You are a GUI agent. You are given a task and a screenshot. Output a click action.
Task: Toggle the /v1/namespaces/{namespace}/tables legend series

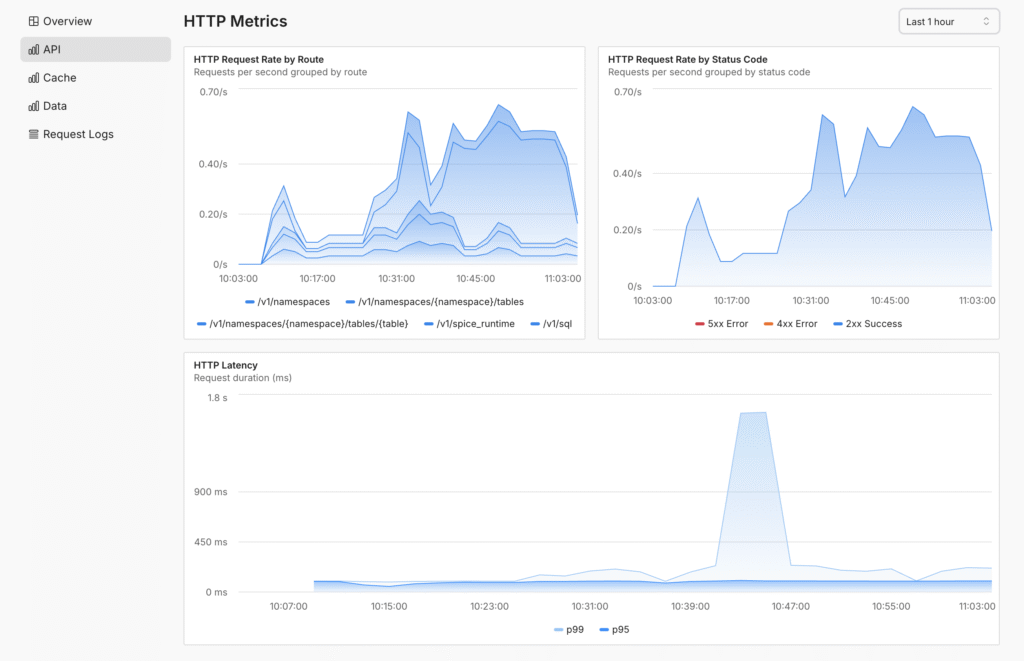434,301
